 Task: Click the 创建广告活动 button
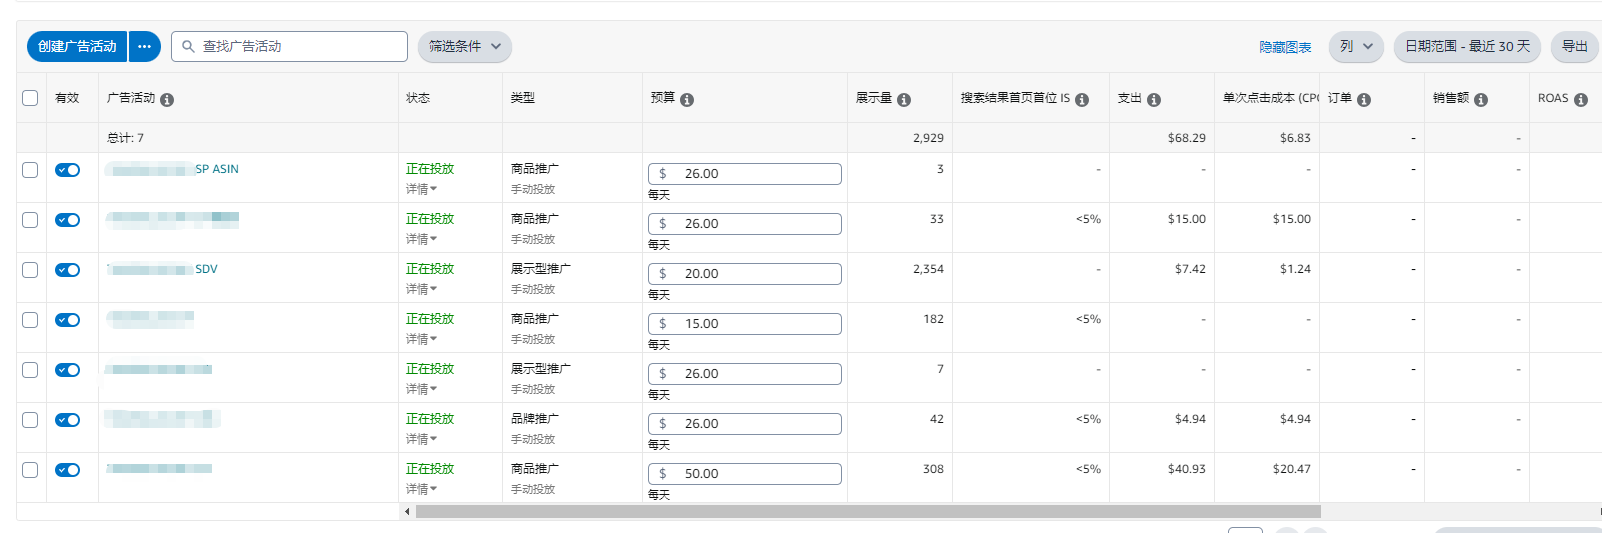tap(77, 47)
